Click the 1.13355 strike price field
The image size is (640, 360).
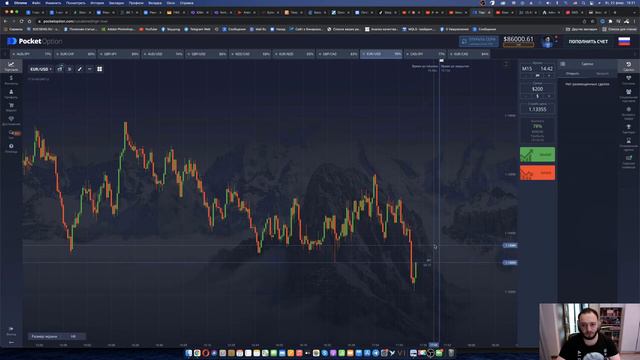537,109
